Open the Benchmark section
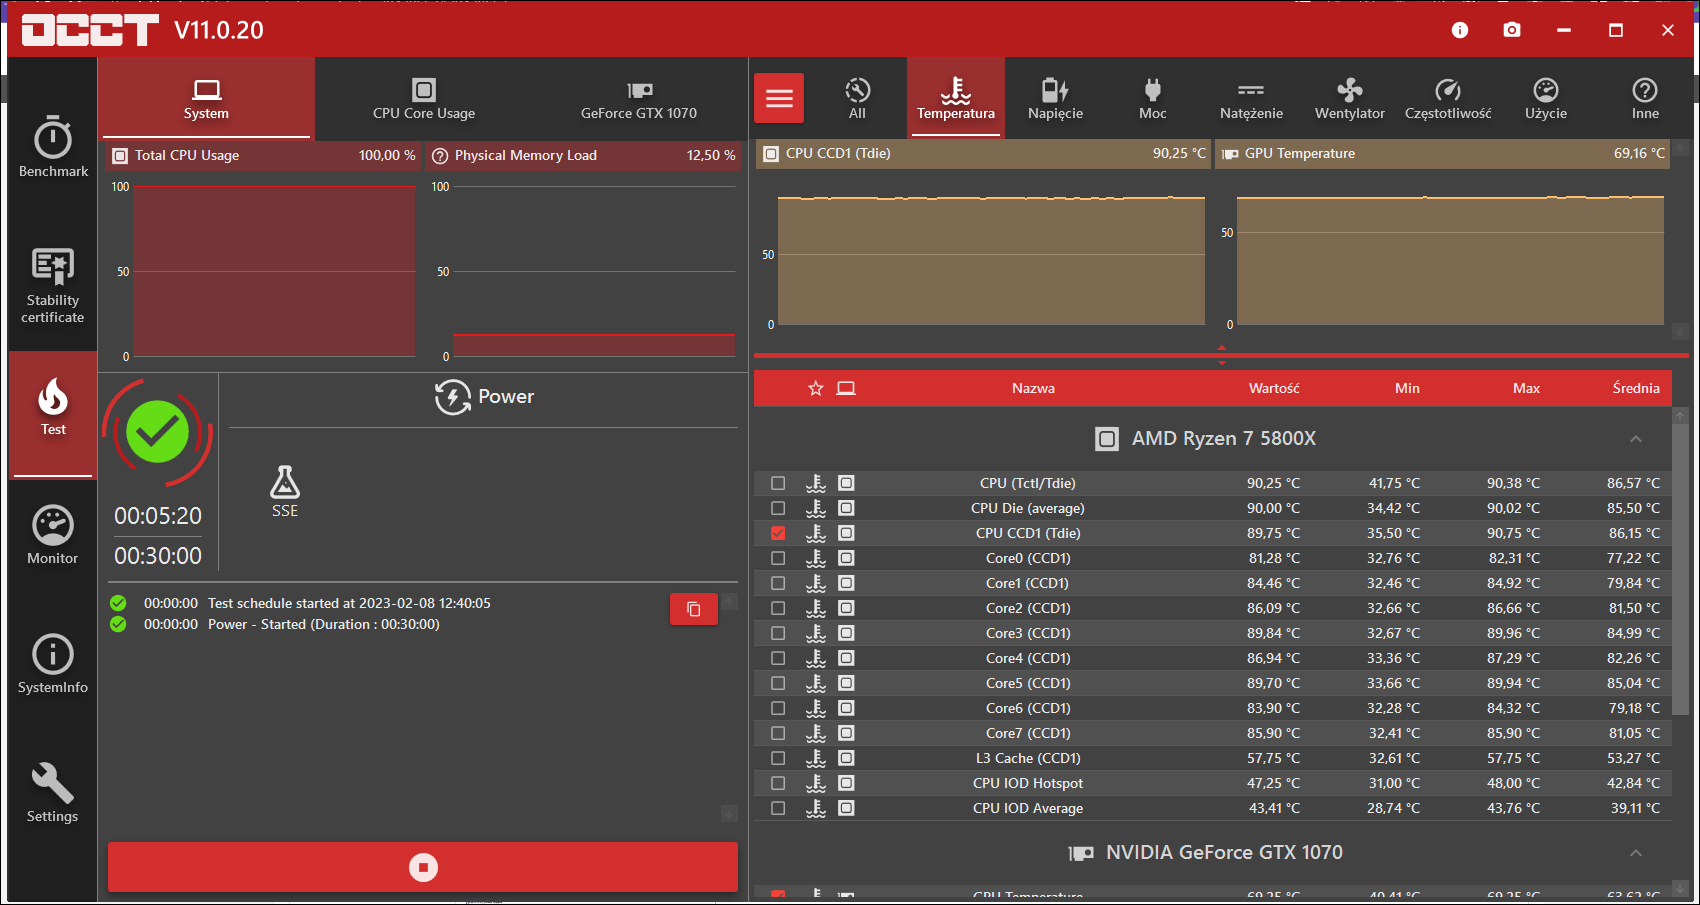This screenshot has height=905, width=1700. (53, 147)
